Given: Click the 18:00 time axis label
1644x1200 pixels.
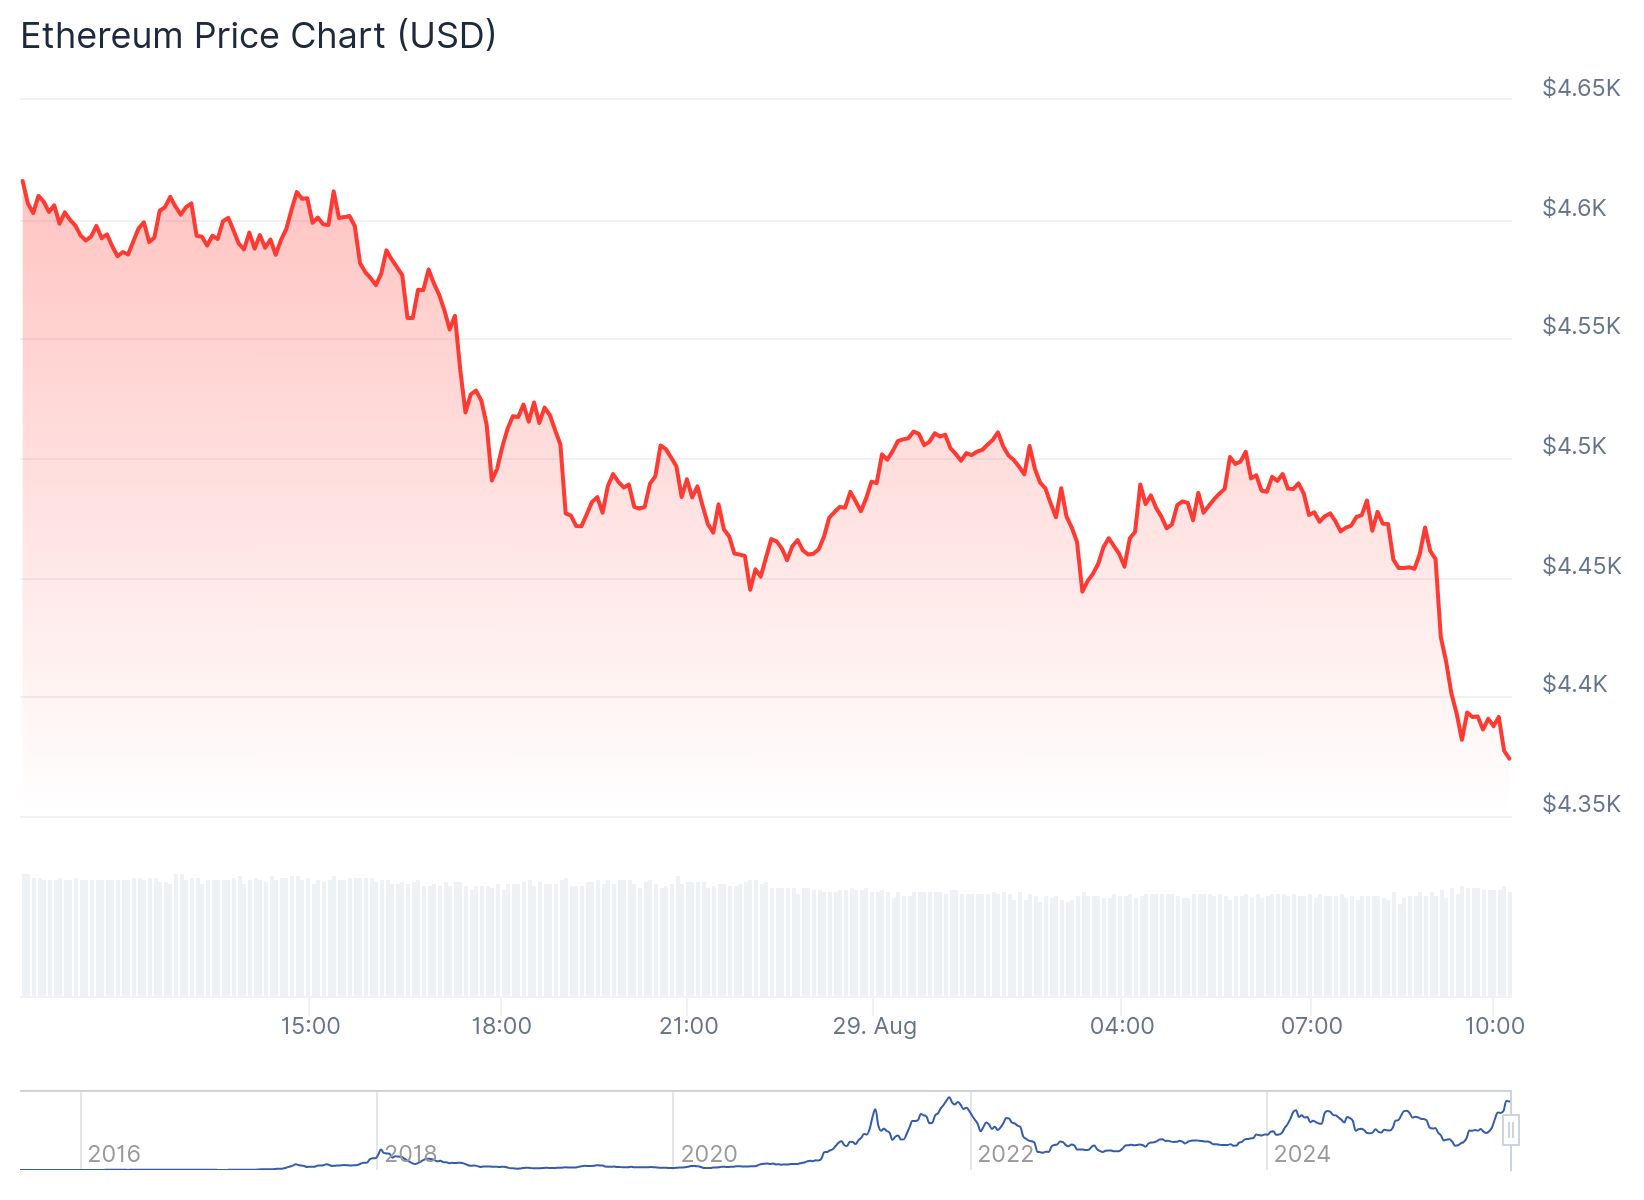Looking at the screenshot, I should 501,1026.
